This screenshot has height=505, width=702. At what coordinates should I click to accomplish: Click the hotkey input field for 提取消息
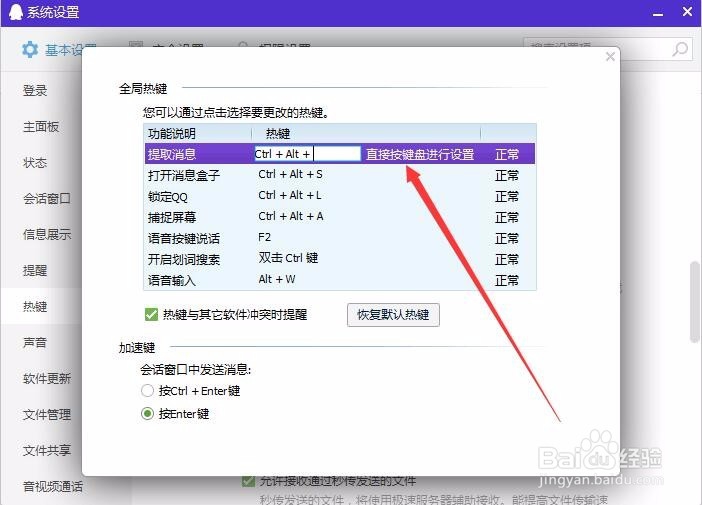tap(307, 154)
